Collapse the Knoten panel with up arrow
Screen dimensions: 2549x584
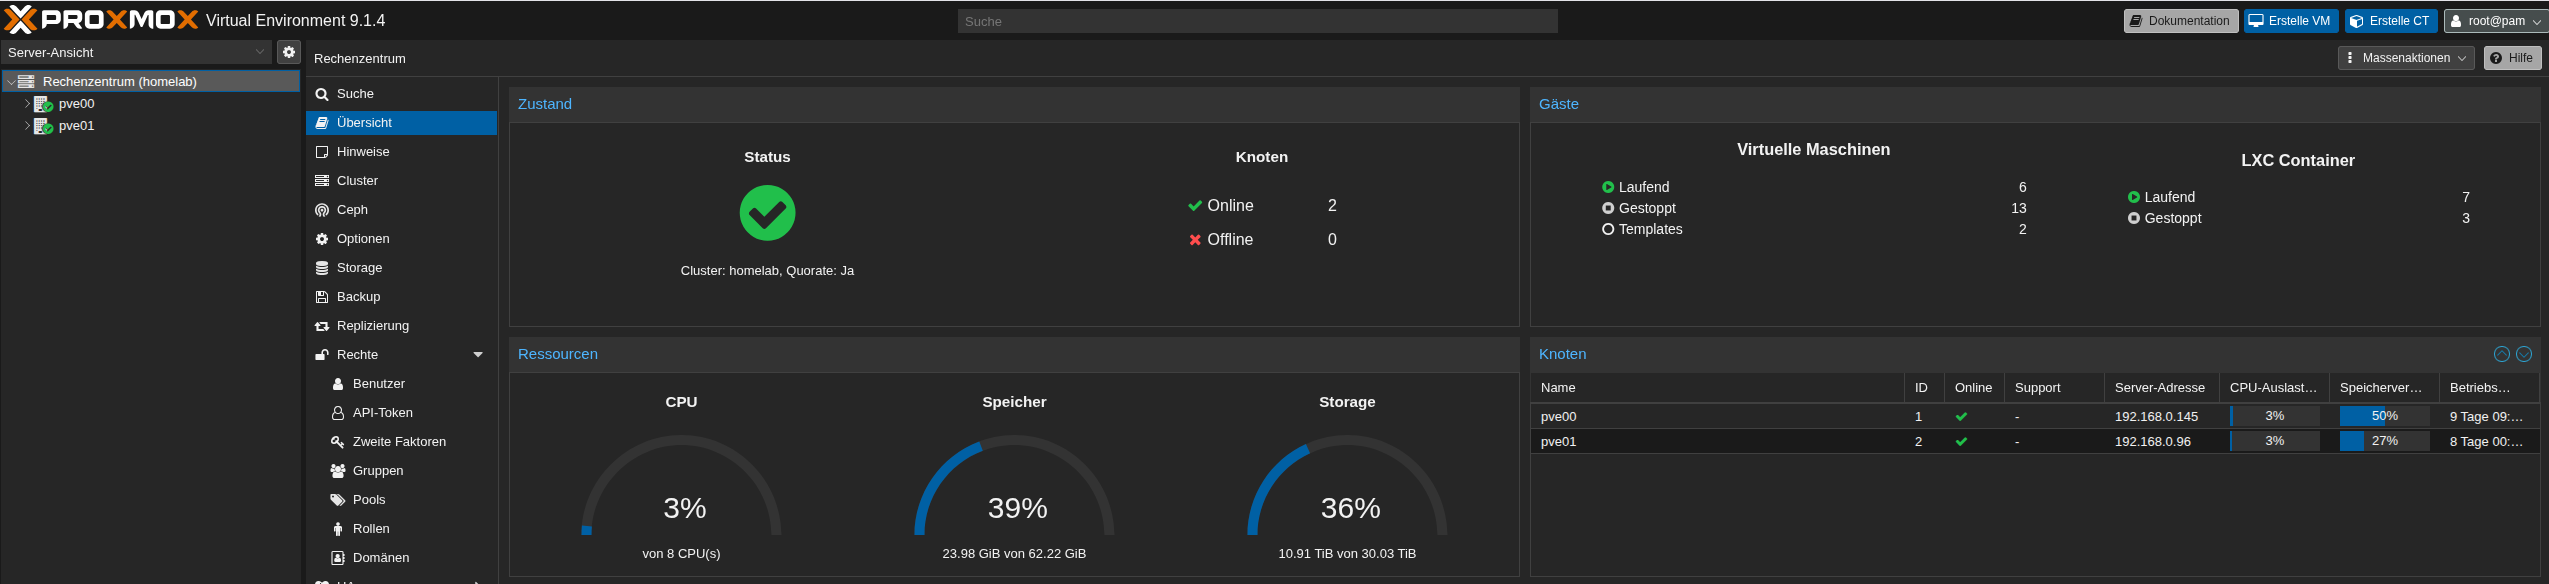[x=2501, y=354]
